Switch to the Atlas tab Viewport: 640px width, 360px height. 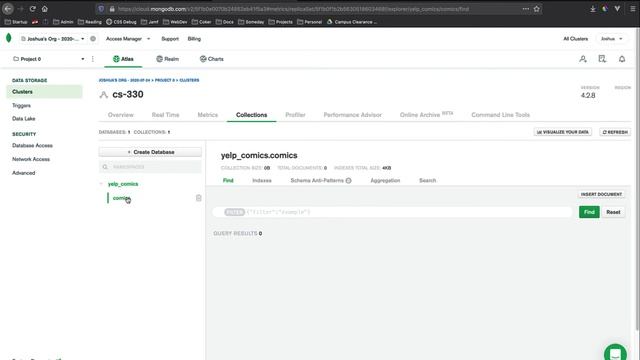[x=123, y=59]
